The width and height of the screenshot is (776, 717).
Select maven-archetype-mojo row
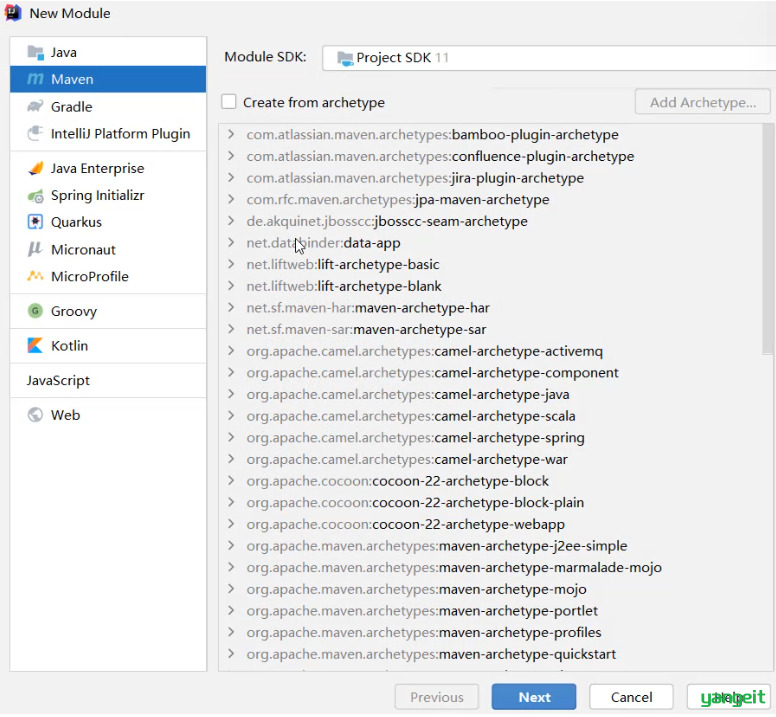tap(490, 589)
